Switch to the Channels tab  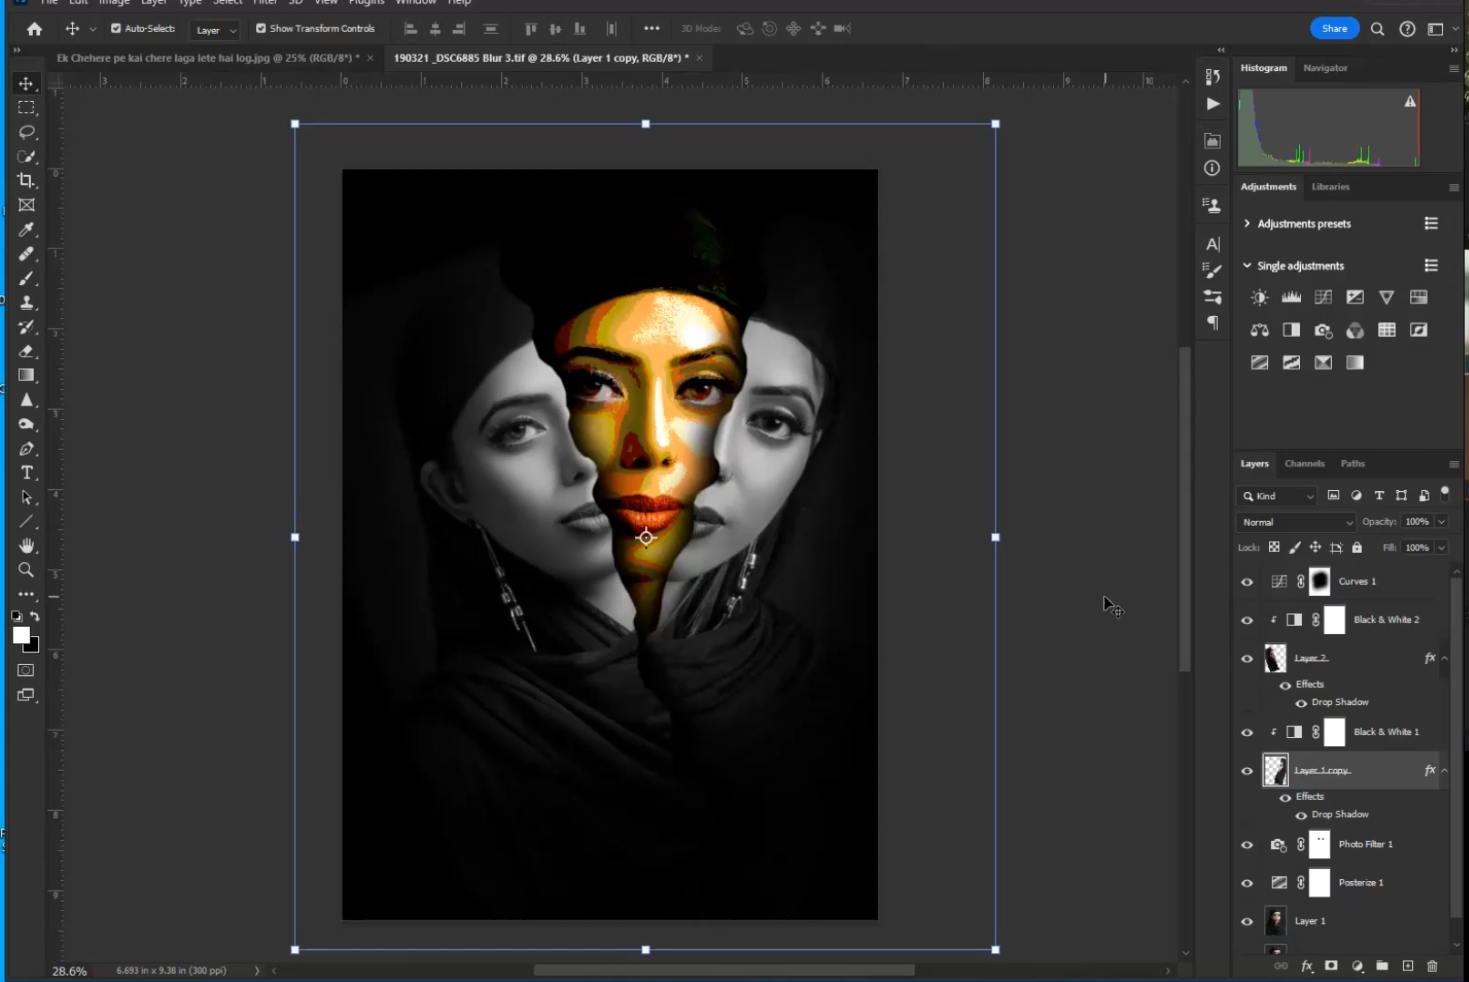tap(1304, 464)
